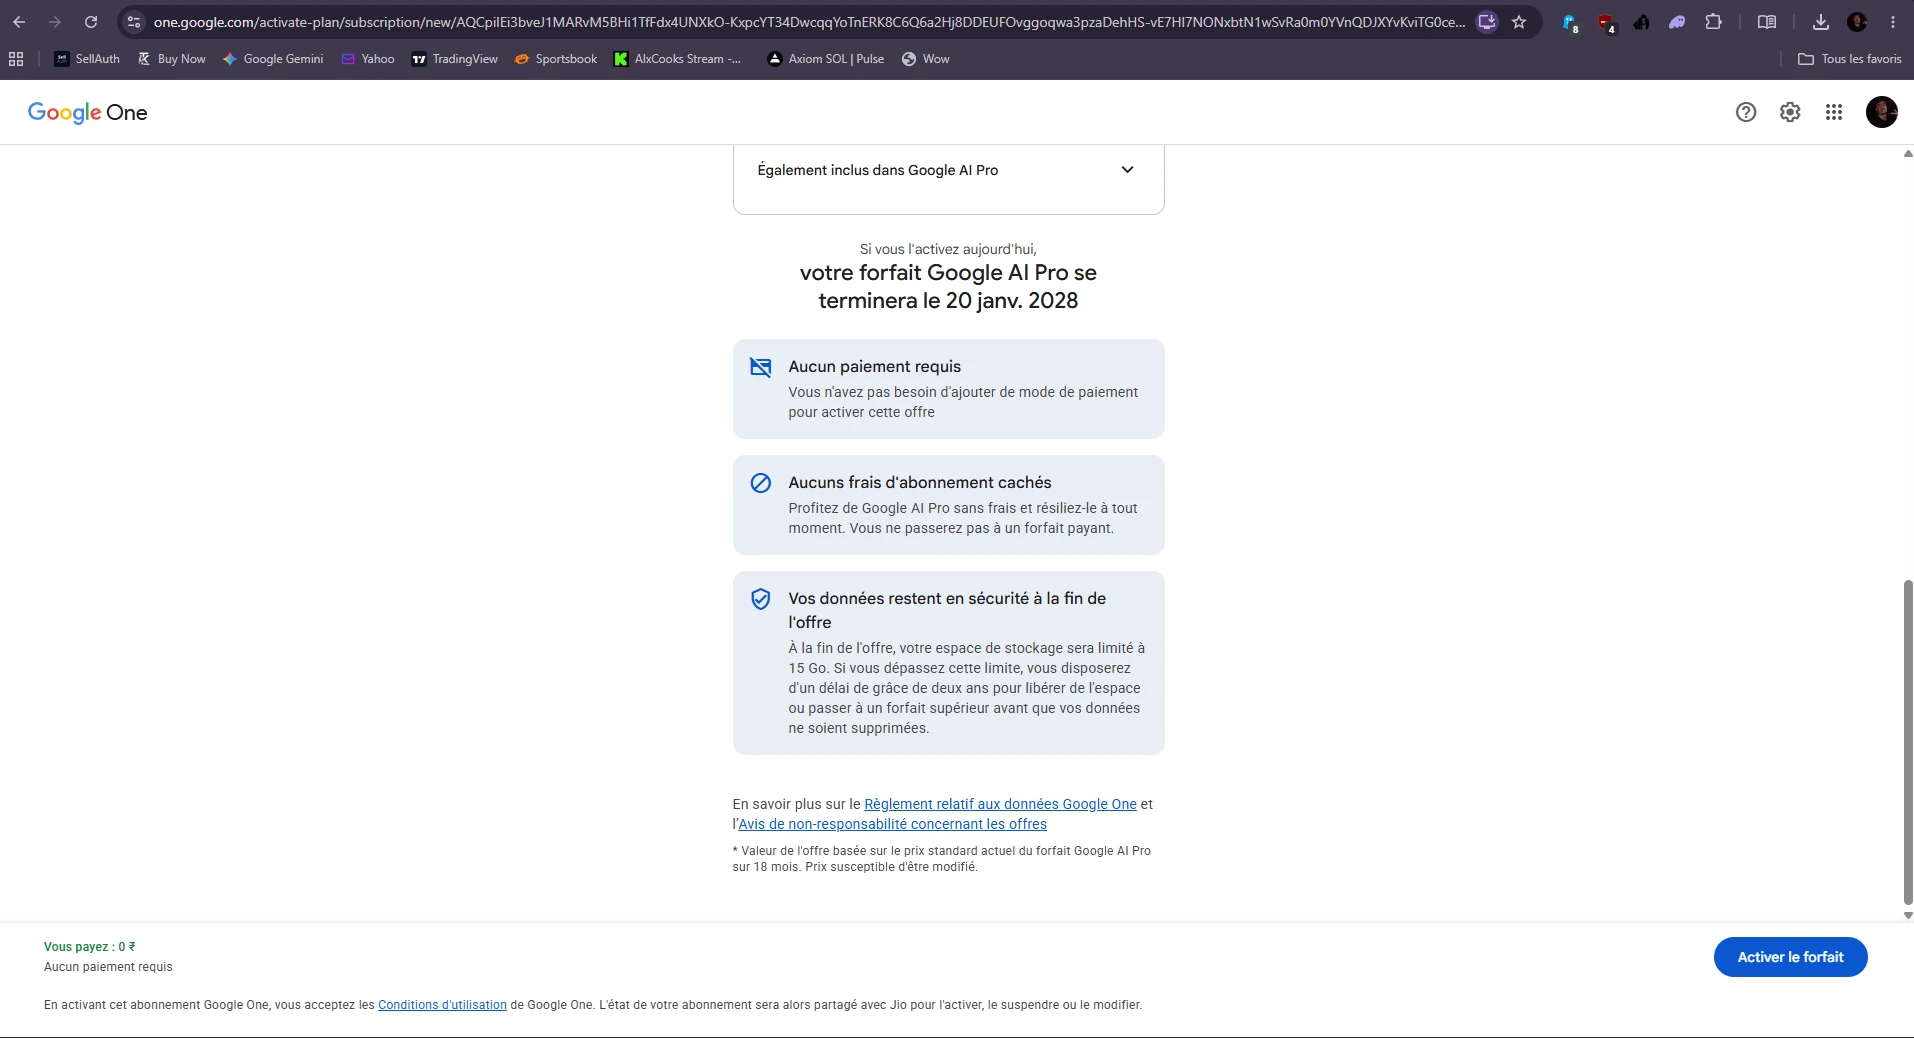Open the Tous les favoris folder

(x=1850, y=59)
